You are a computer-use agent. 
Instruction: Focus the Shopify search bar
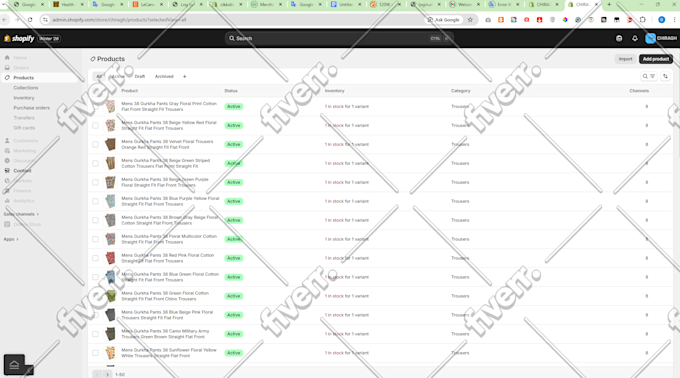339,39
